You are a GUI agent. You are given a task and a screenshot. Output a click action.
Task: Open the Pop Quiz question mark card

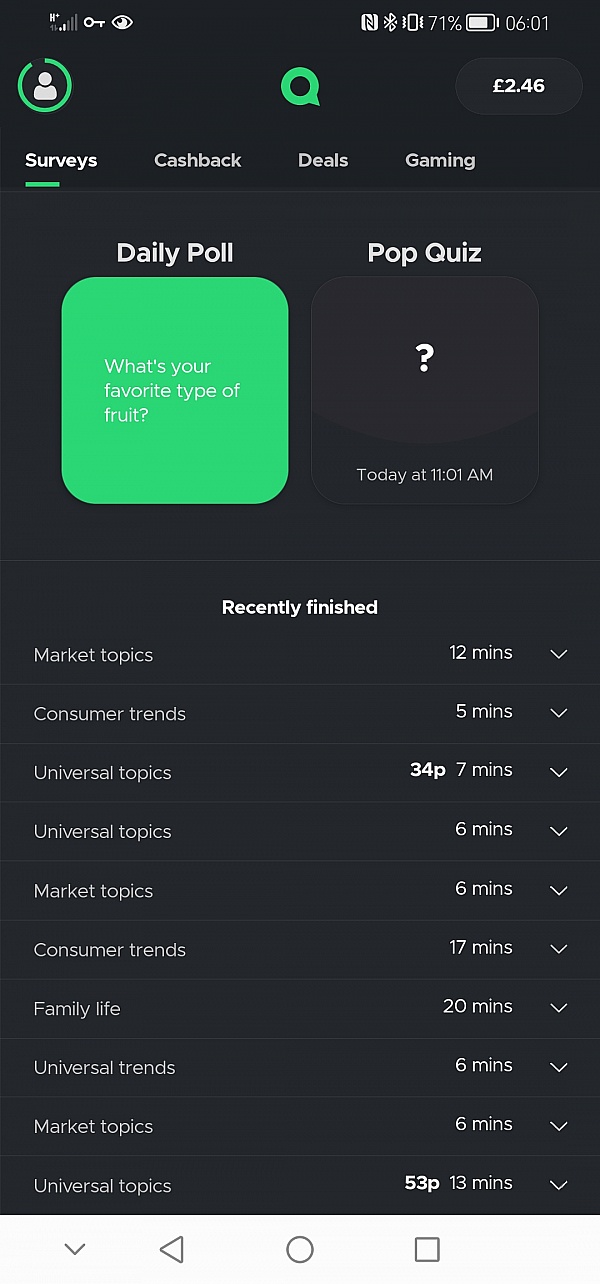[x=424, y=389]
